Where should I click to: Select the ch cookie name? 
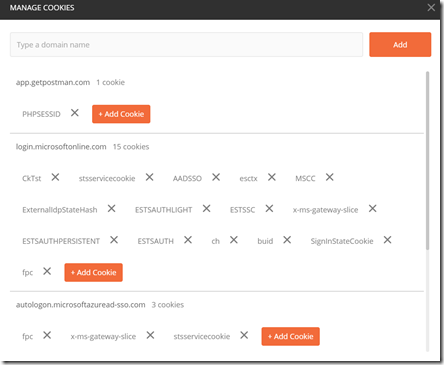(216, 241)
